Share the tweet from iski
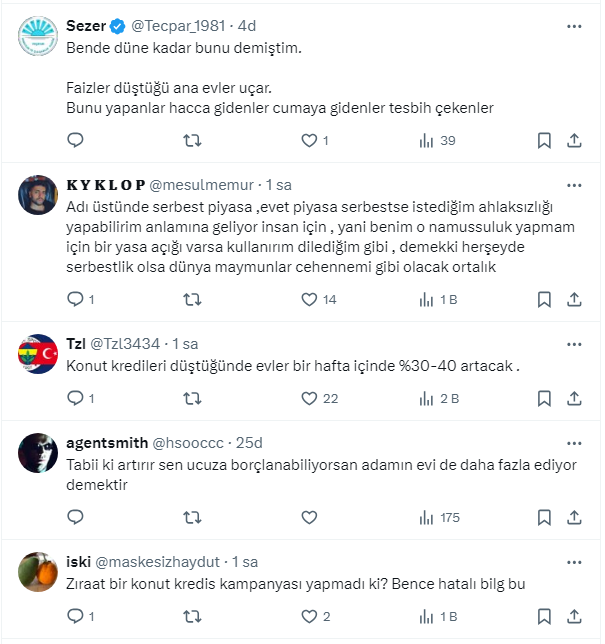The width and height of the screenshot is (605, 644). coord(575,616)
